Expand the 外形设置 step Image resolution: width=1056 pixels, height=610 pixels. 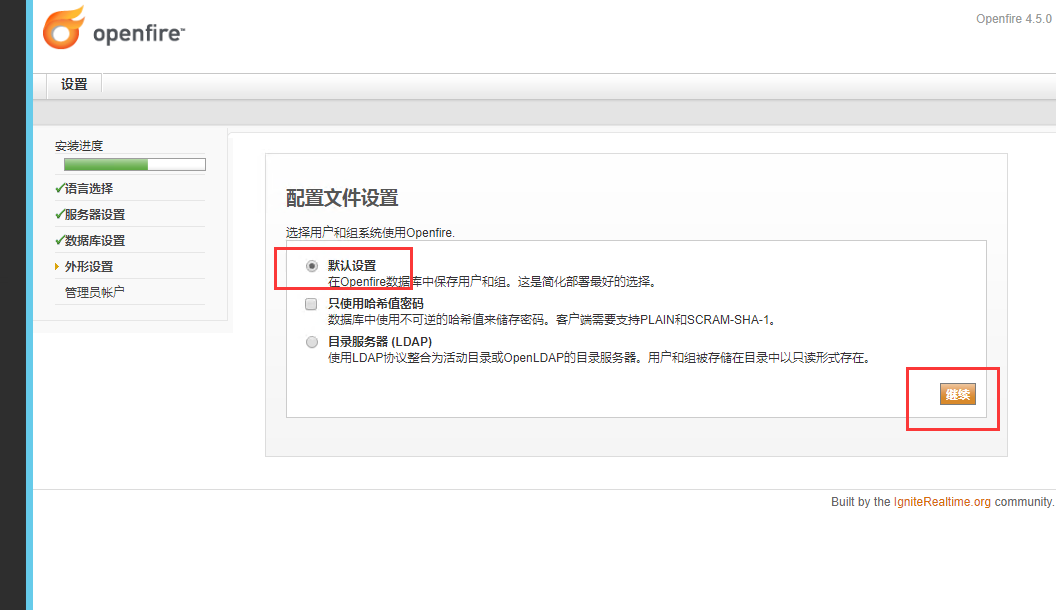pyautogui.click(x=89, y=266)
